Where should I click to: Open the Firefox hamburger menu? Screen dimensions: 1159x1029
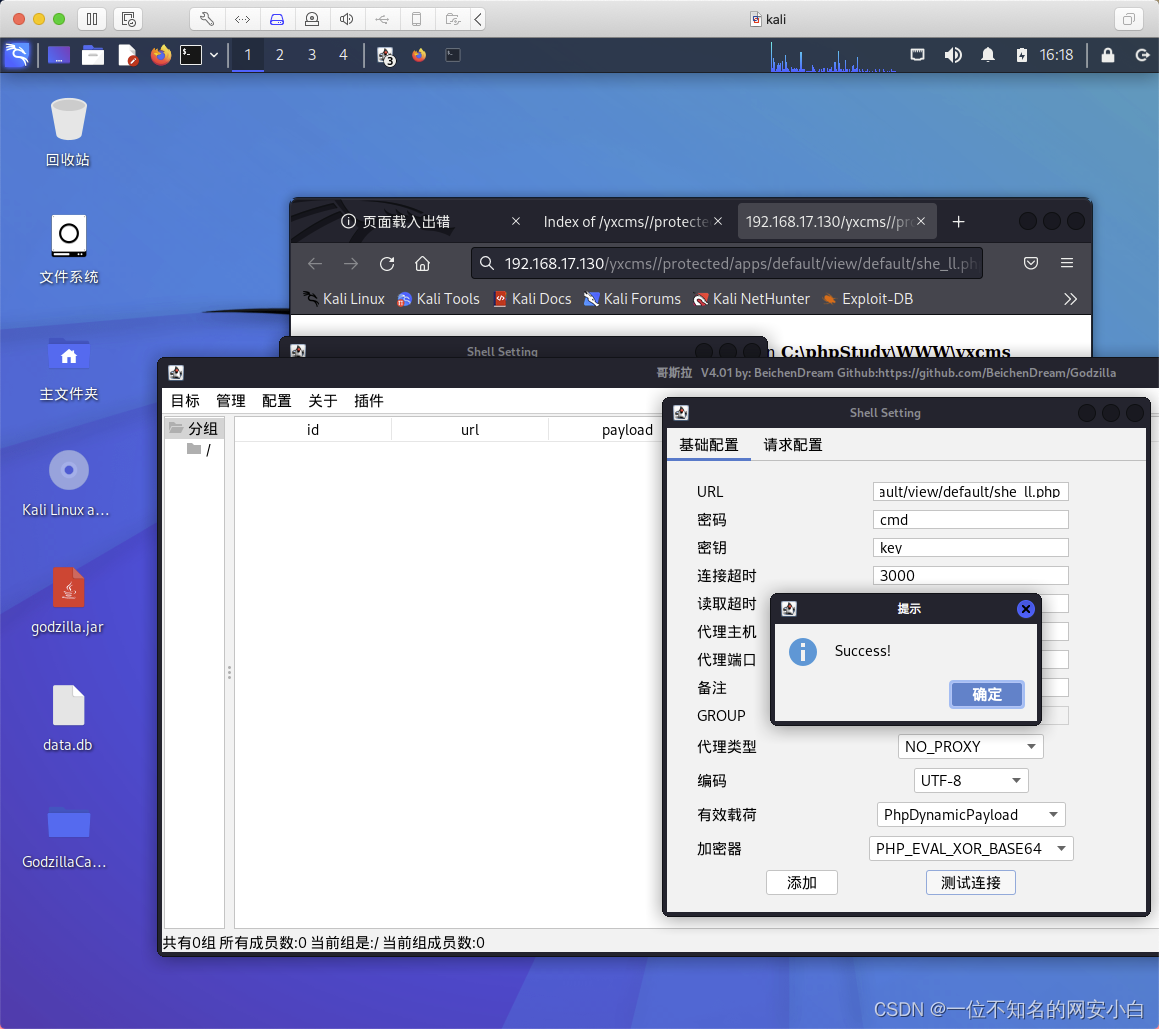[1067, 263]
